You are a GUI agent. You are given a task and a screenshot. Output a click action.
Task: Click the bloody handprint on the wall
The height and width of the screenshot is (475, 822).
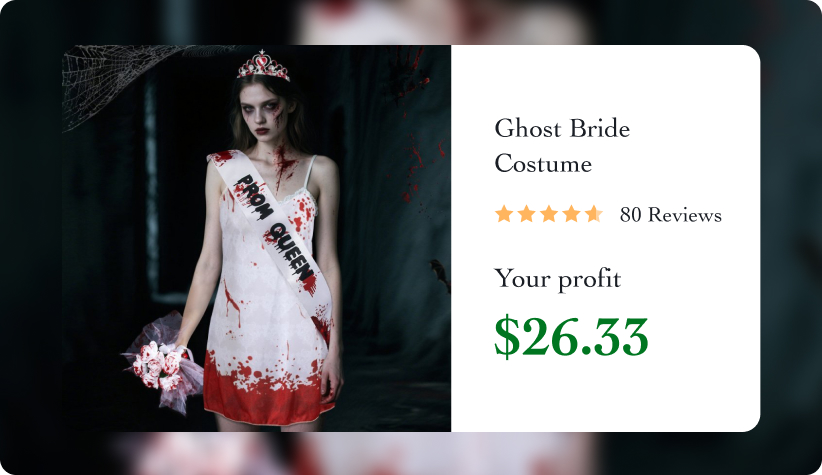[x=407, y=73]
